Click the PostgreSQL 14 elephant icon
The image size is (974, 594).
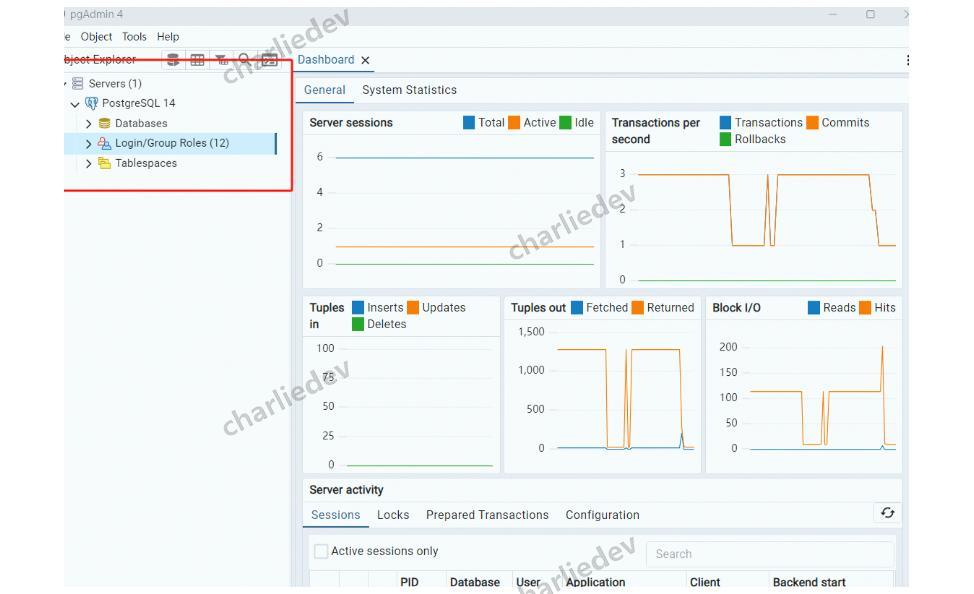pyautogui.click(x=91, y=103)
